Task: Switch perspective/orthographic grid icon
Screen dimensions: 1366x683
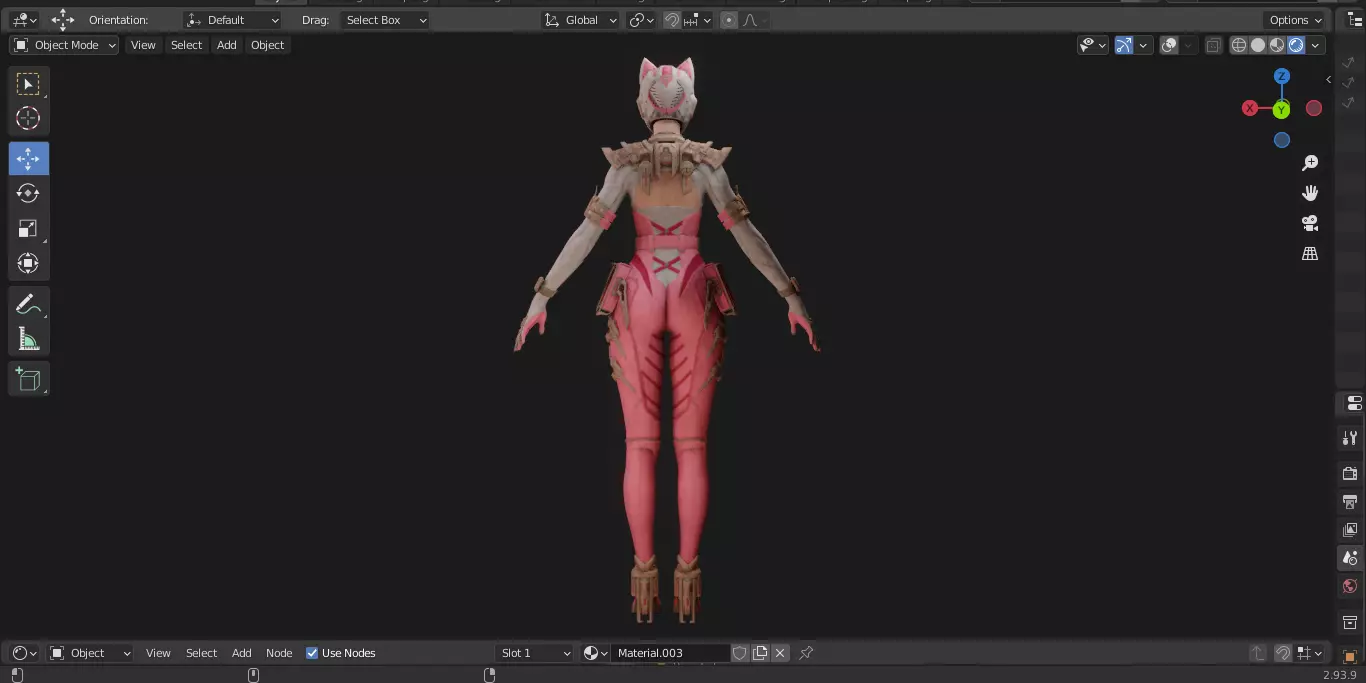Action: [x=1310, y=254]
